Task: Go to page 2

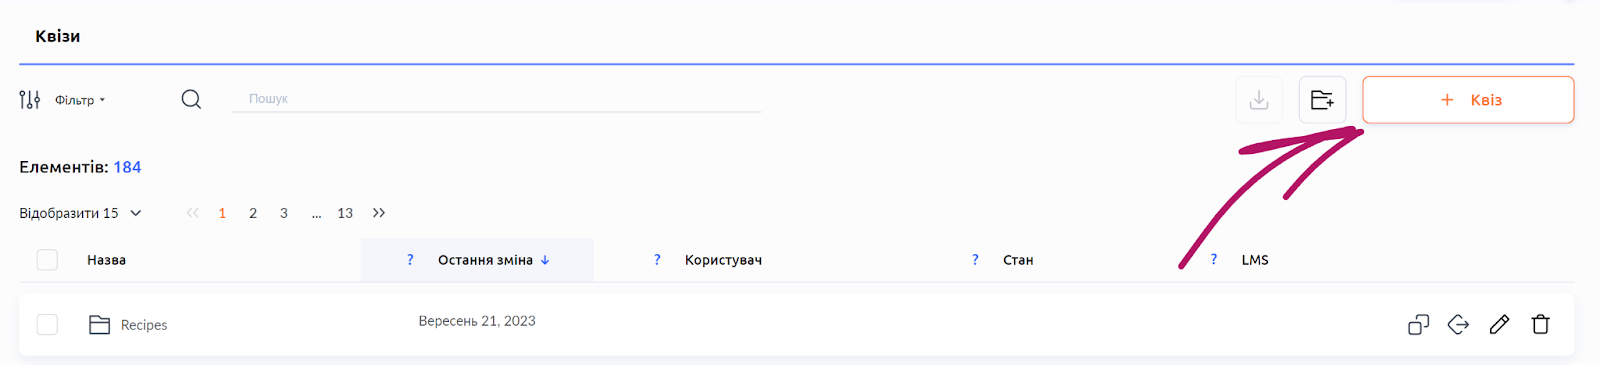Action: tap(253, 213)
